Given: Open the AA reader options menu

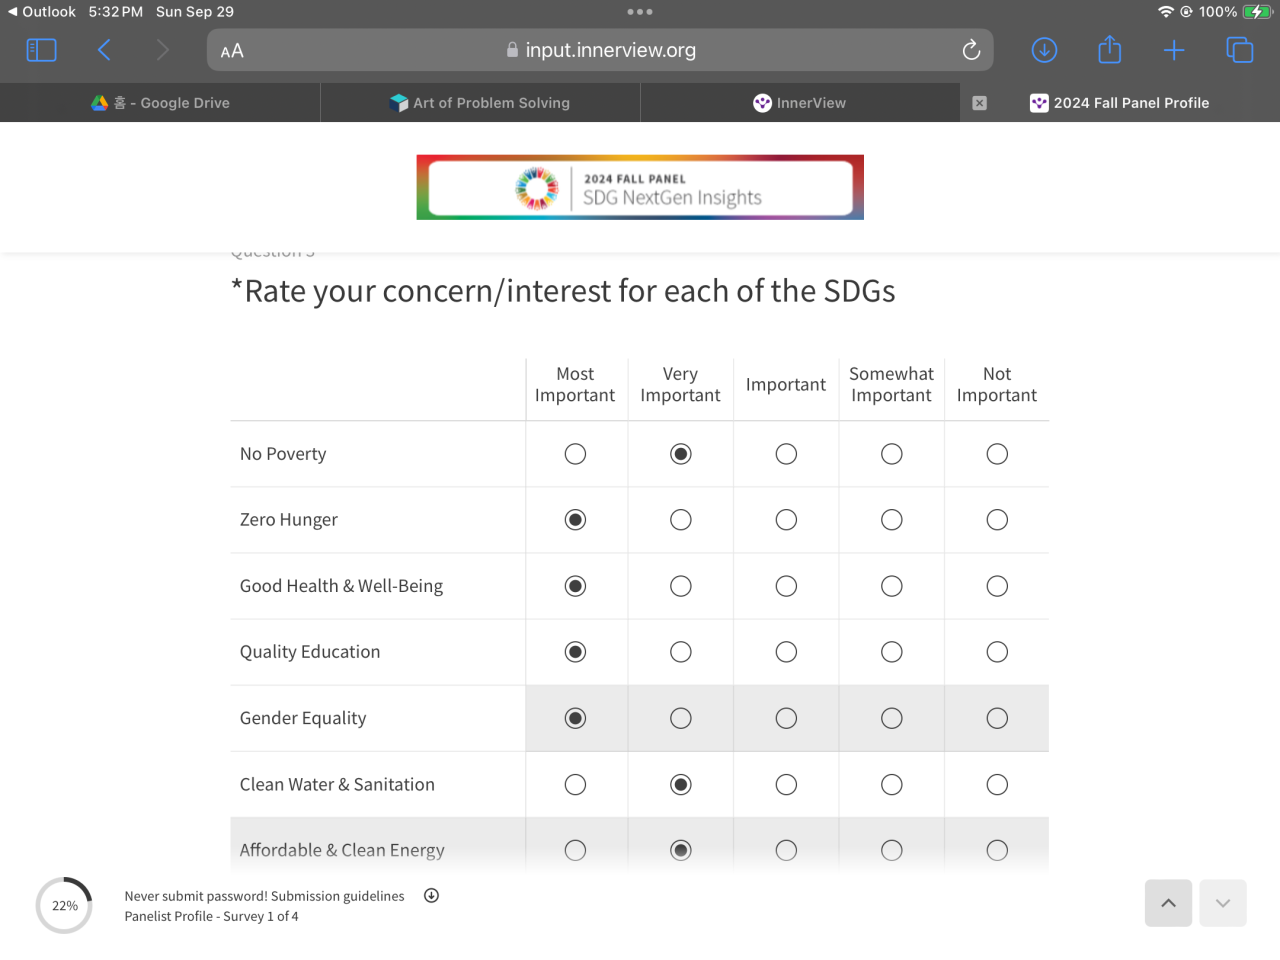Looking at the screenshot, I should click(x=232, y=51).
